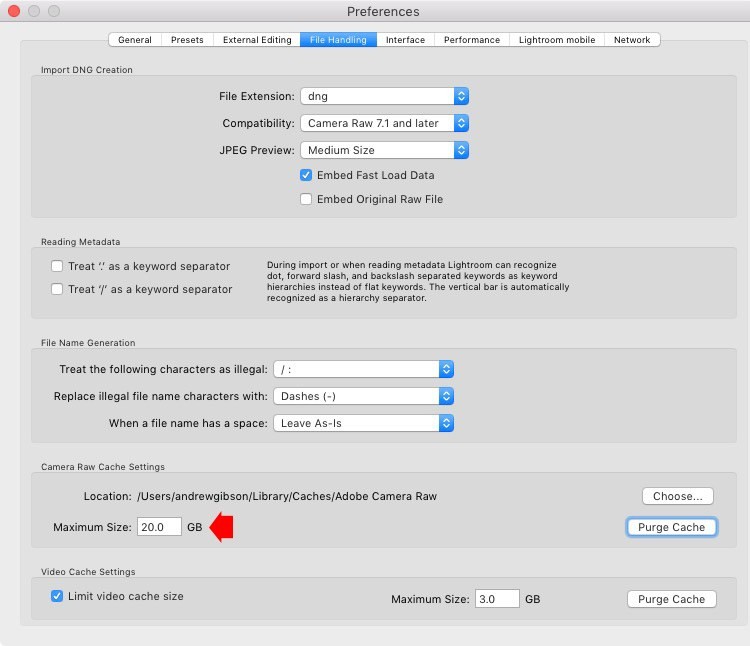
Task: Purge the Camera Raw cache
Action: 671,527
